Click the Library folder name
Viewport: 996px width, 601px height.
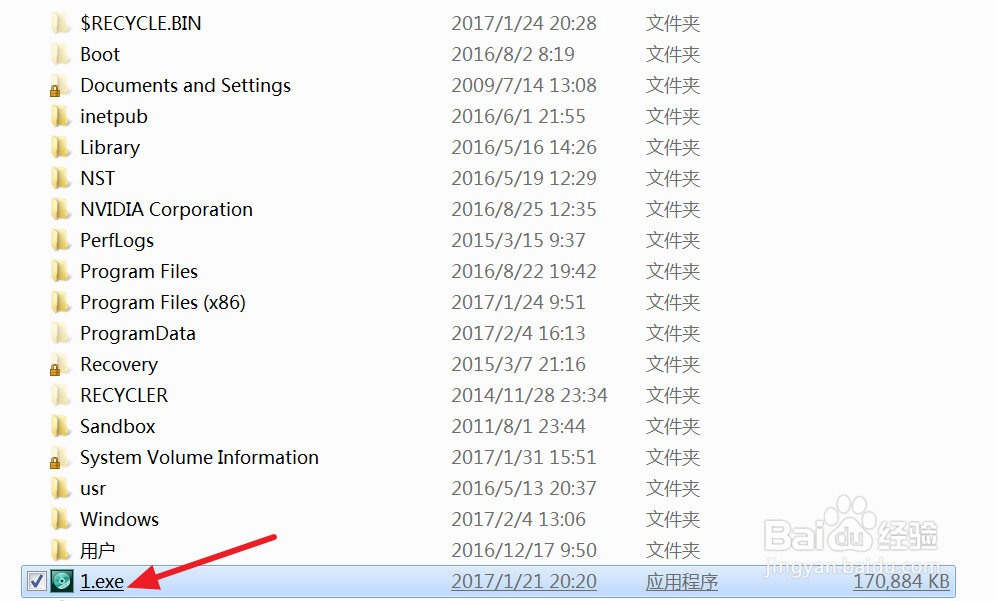coord(110,148)
